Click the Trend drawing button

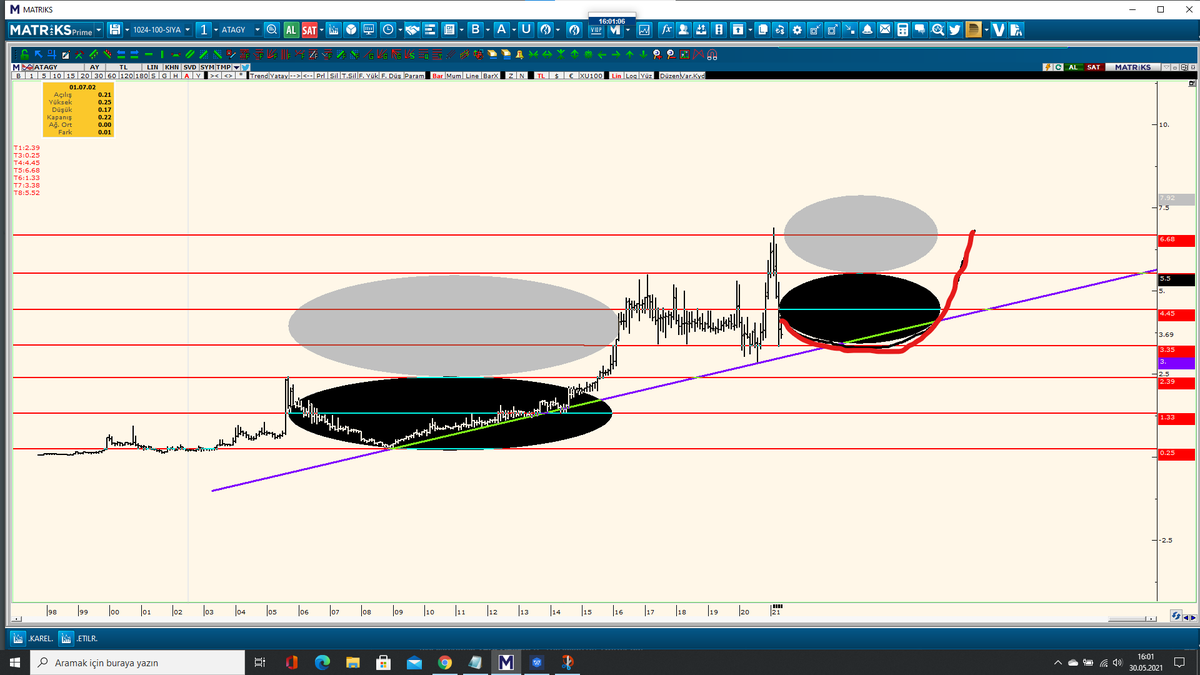coord(259,76)
